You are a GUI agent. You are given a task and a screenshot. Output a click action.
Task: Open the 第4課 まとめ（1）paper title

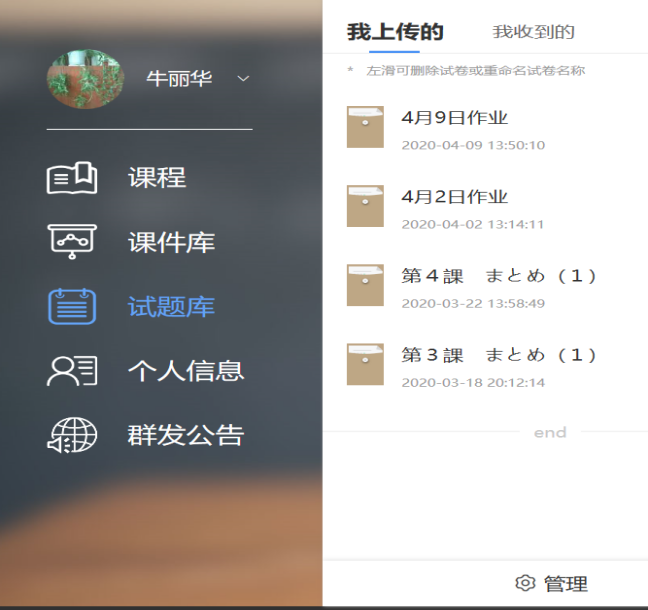499,276
